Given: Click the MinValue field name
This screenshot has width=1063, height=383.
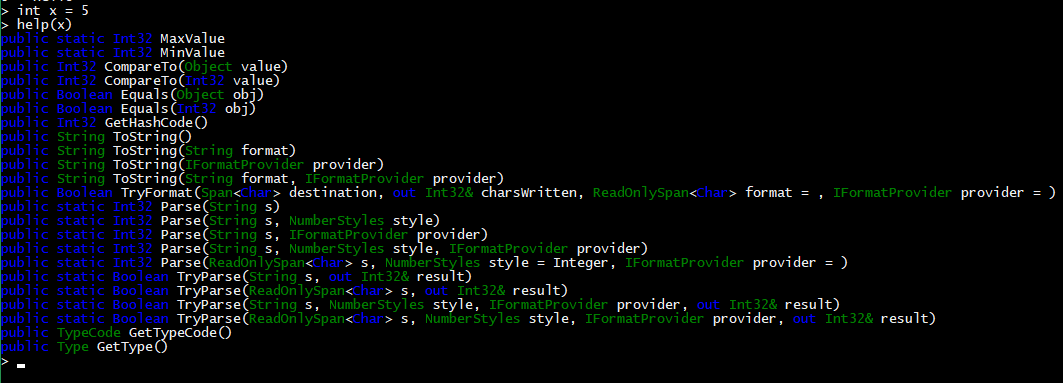Looking at the screenshot, I should tap(192, 53).
